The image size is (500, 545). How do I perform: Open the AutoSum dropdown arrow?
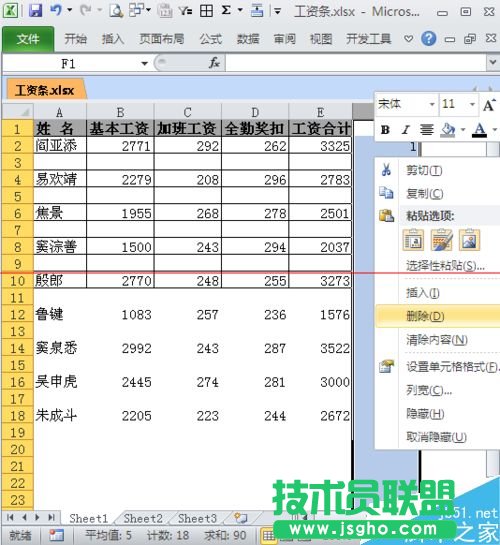[x=240, y=10]
